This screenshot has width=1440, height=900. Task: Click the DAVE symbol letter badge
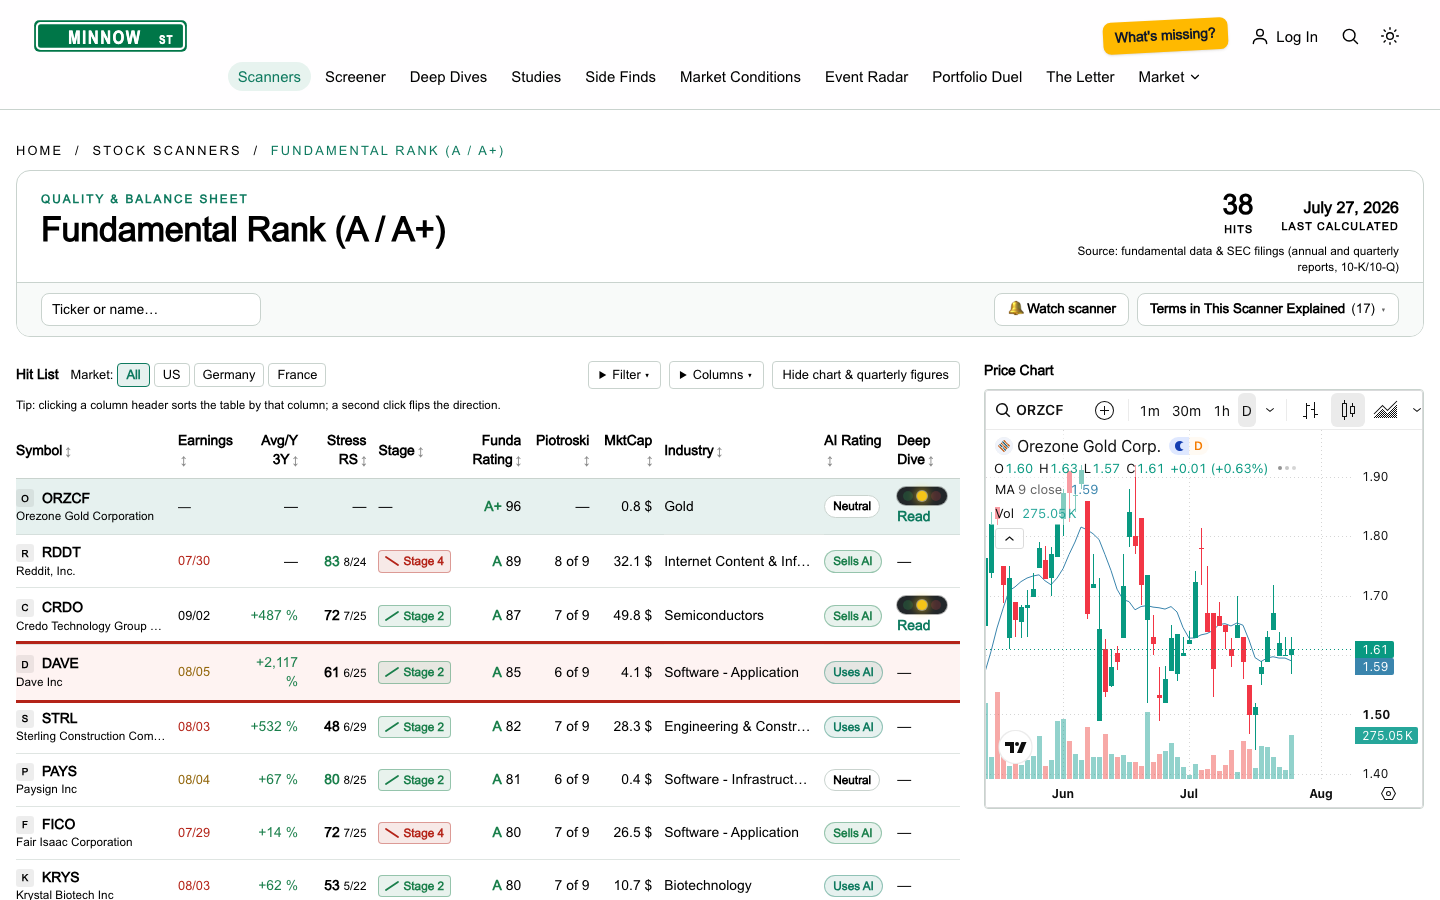coord(25,664)
